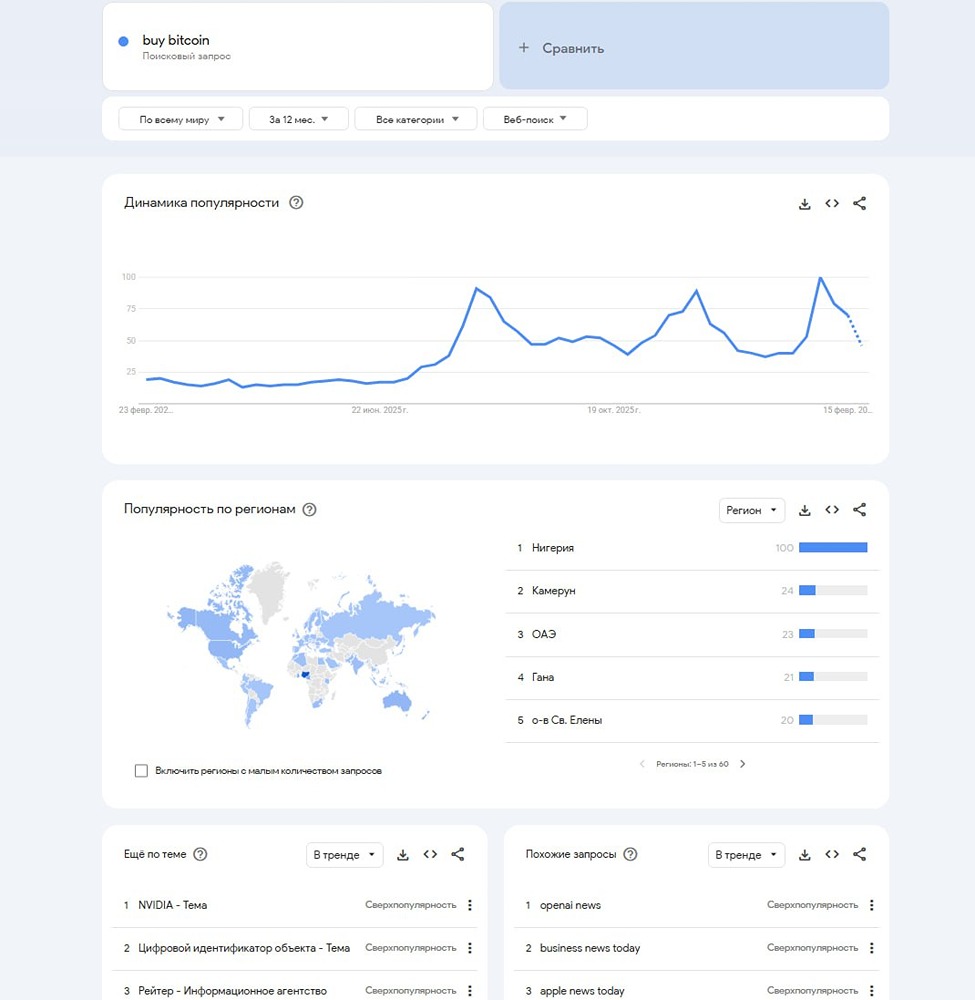Change the Веб-поиск search type dropdown
Viewport: 975px width, 1000px height.
[x=535, y=119]
